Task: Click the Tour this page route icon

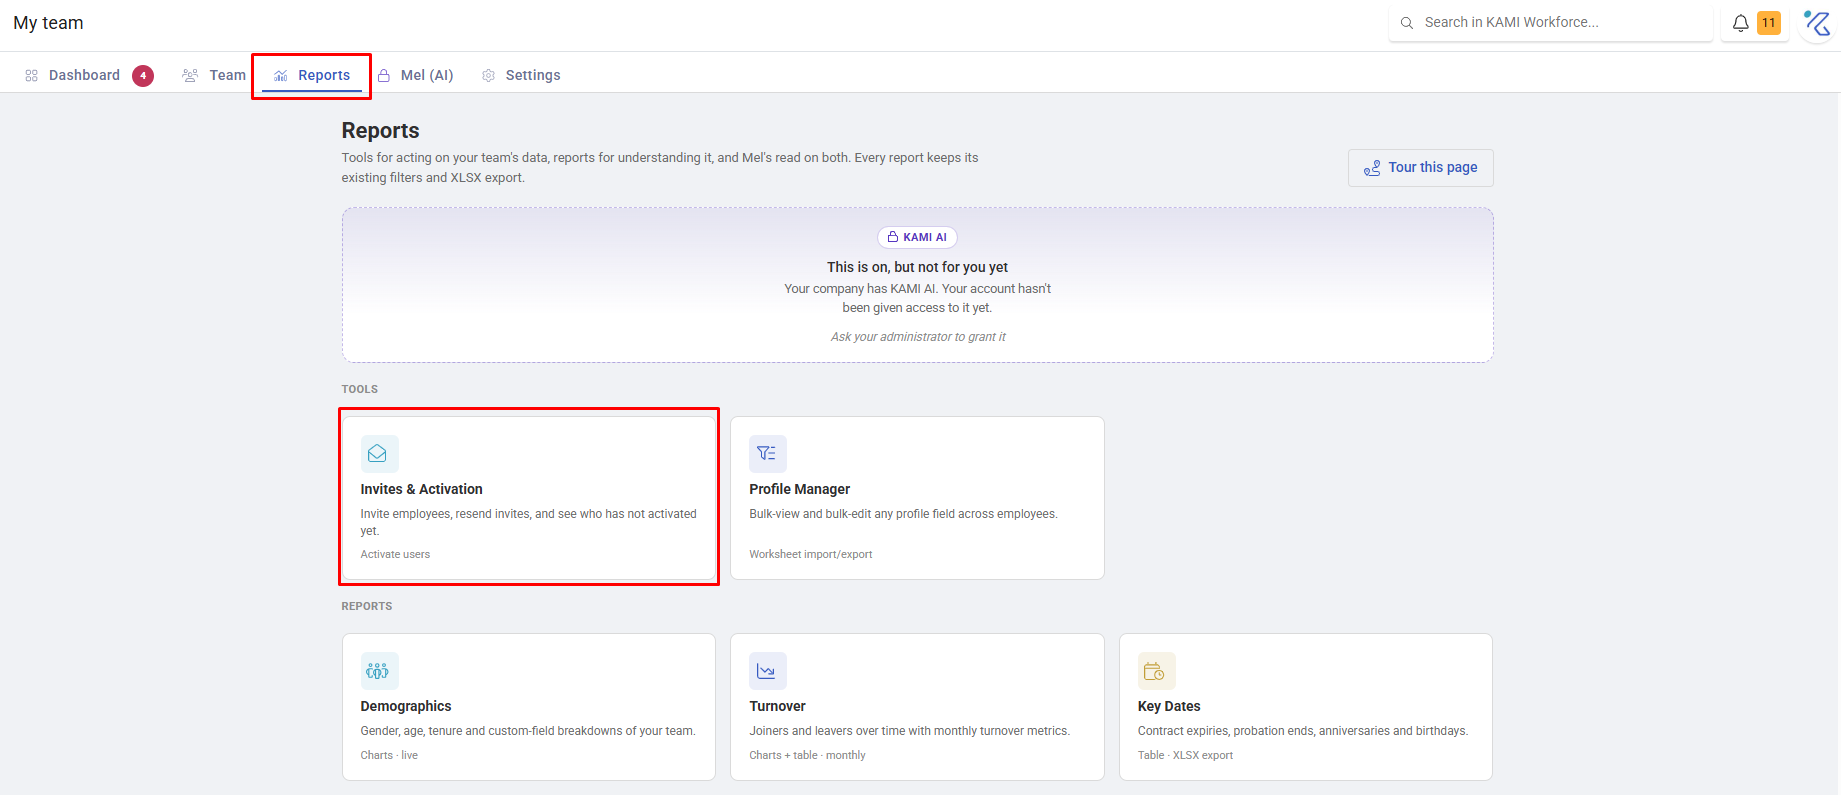Action: (1372, 168)
